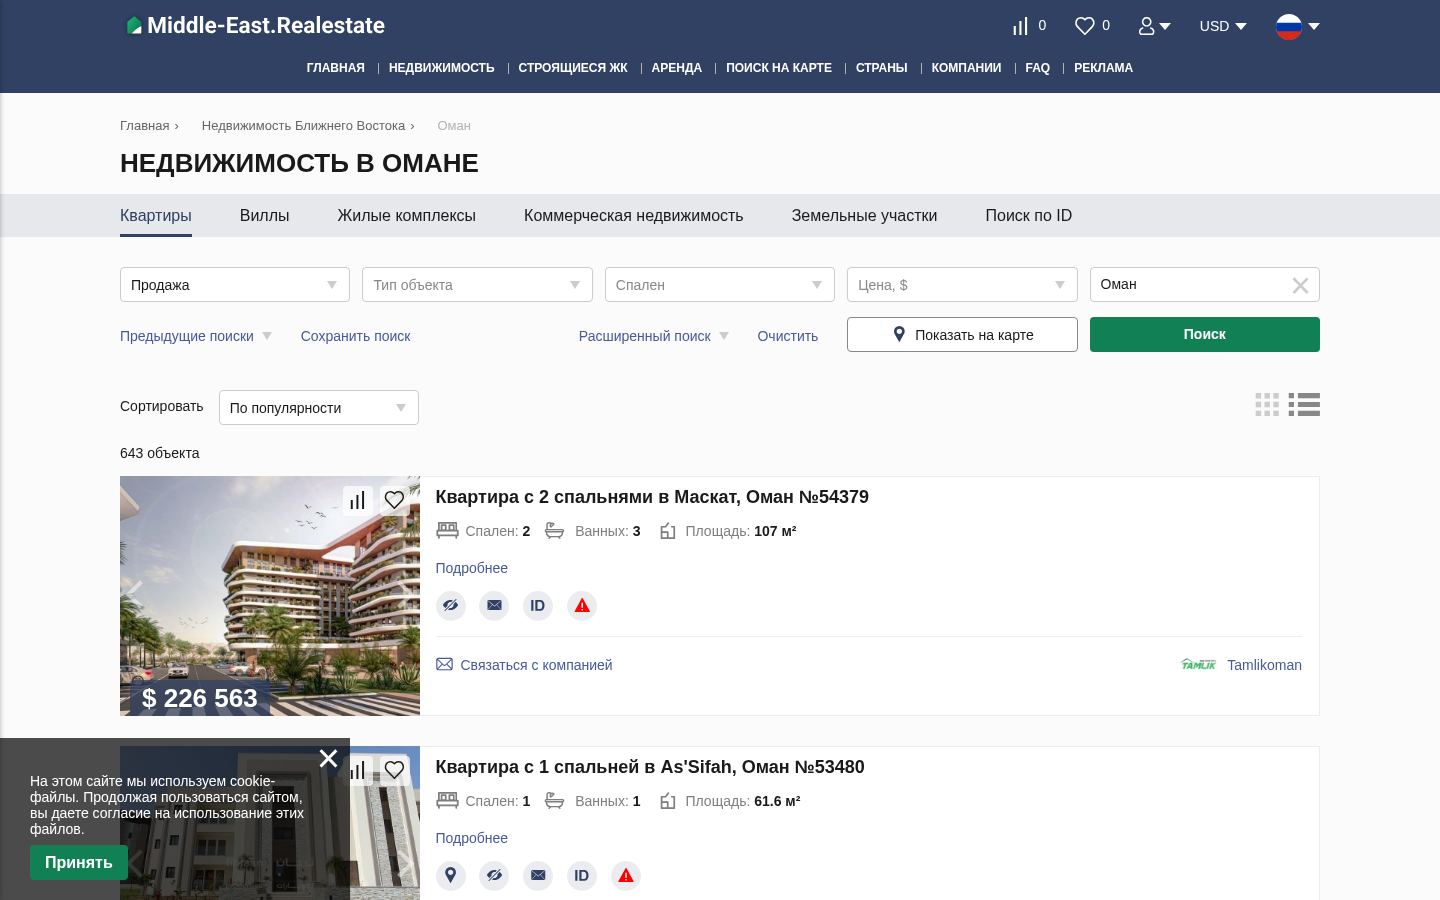Switch to grid view layout
The image size is (1440, 900).
[1267, 404]
